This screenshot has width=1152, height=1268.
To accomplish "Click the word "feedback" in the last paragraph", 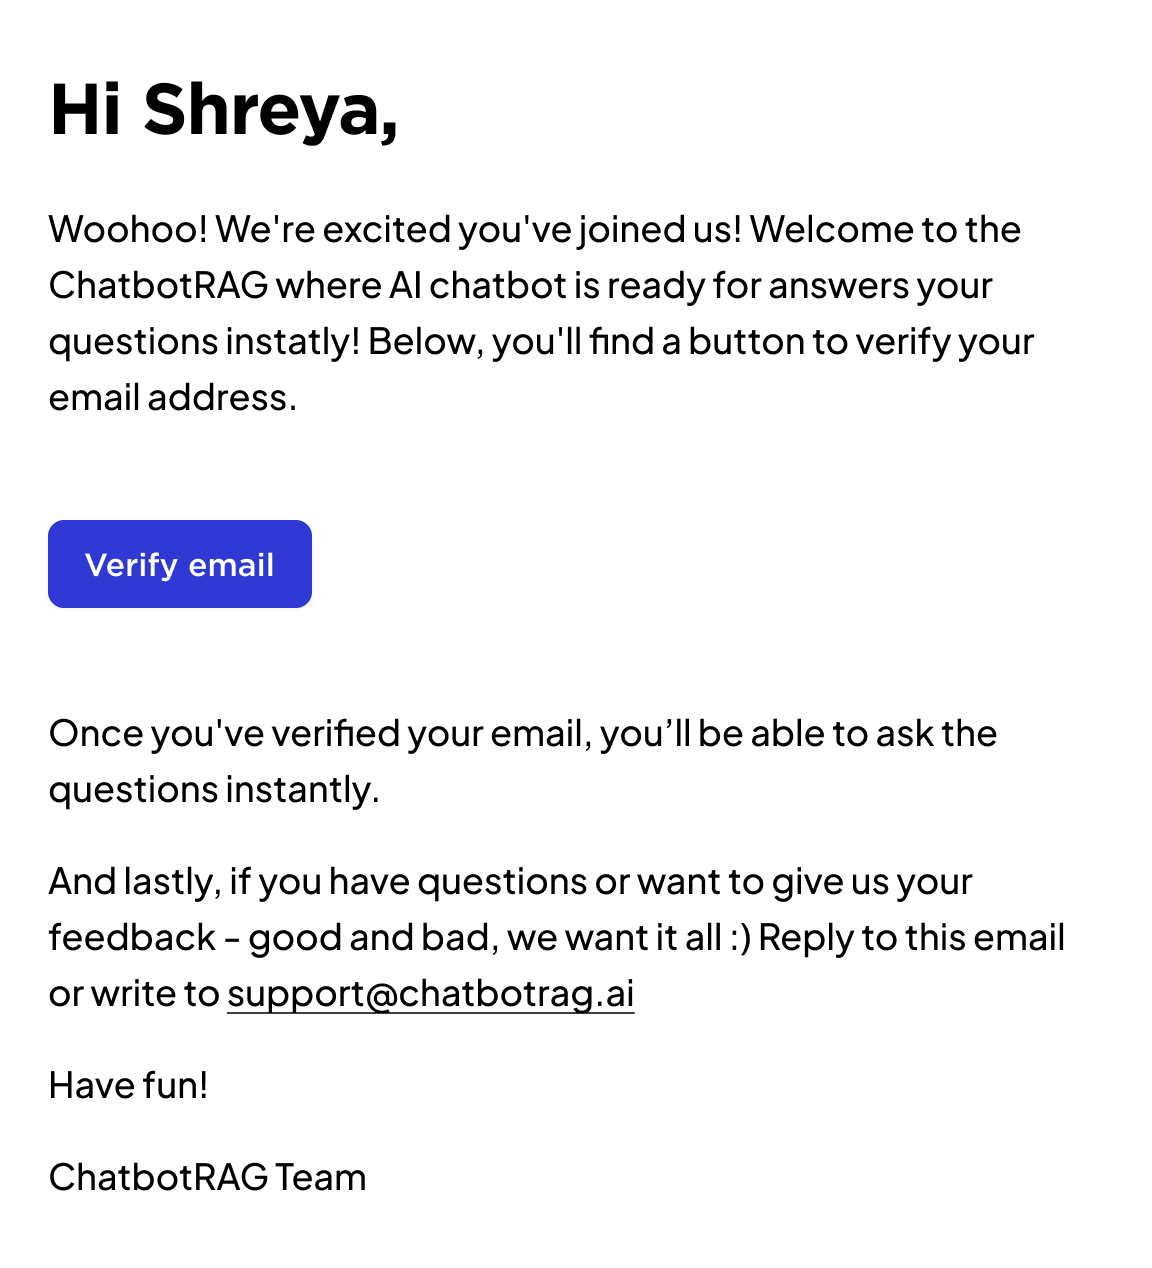I will tap(132, 938).
